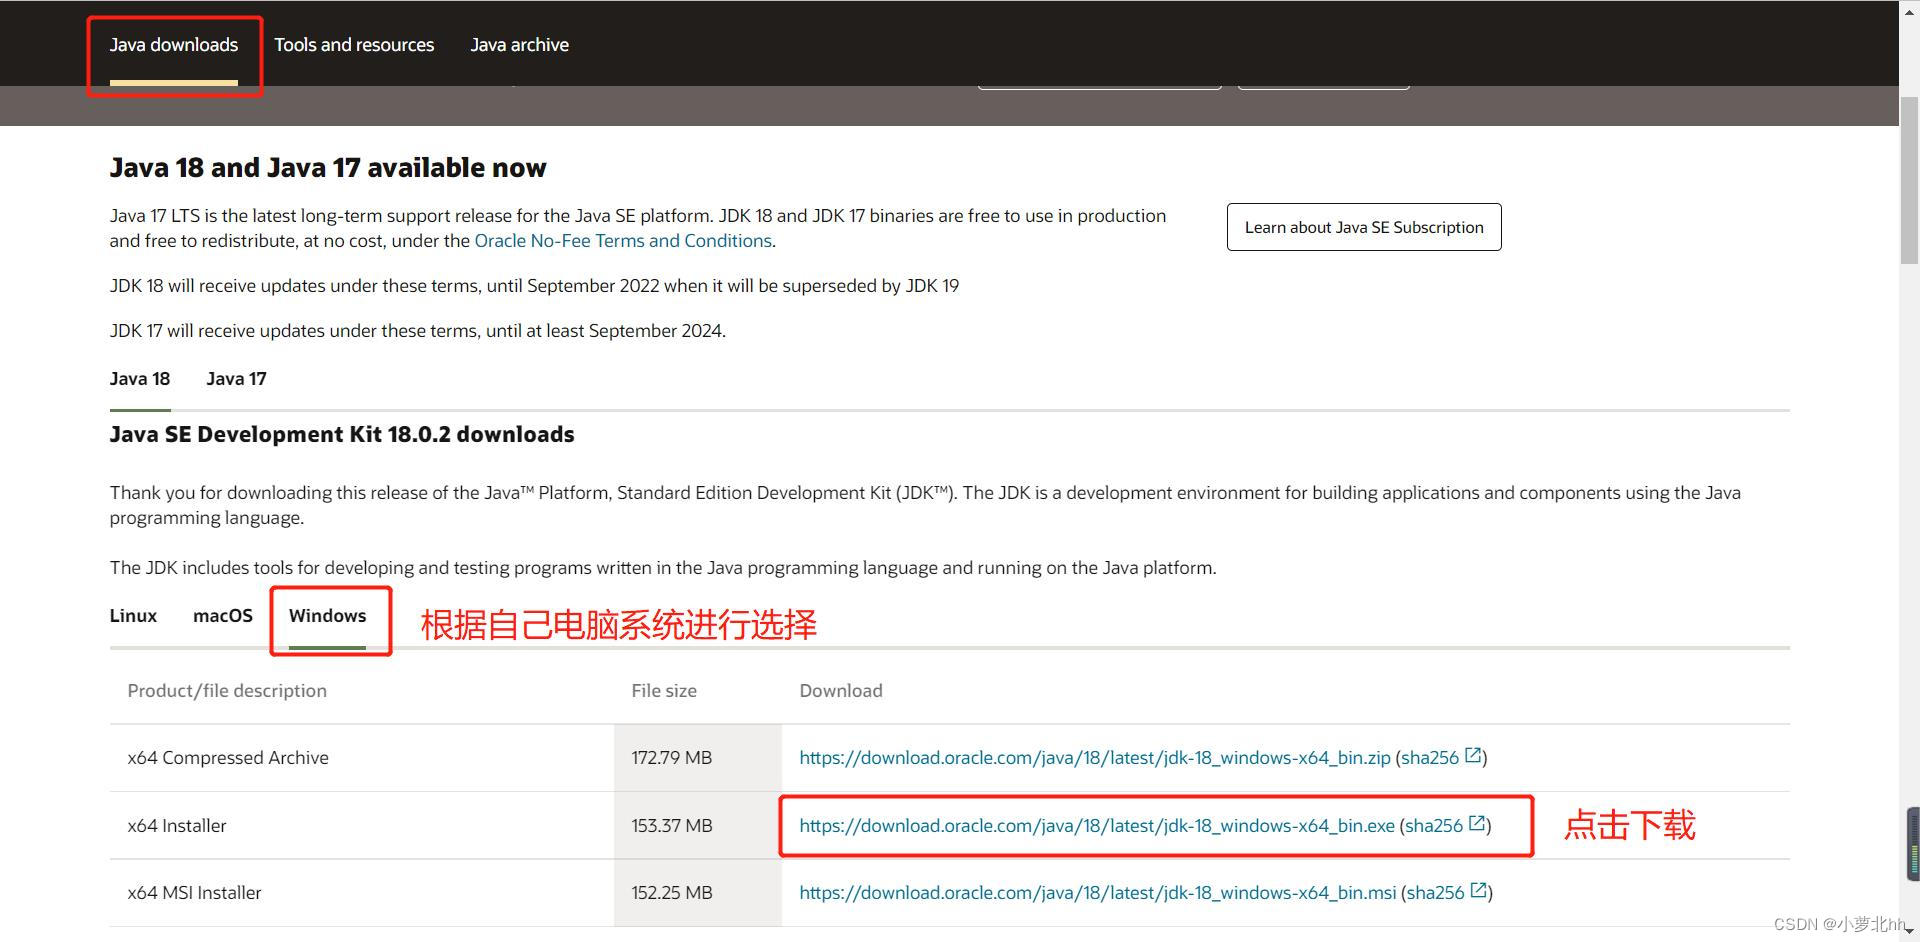
Task: Switch to macOS downloads tab
Action: 223,616
